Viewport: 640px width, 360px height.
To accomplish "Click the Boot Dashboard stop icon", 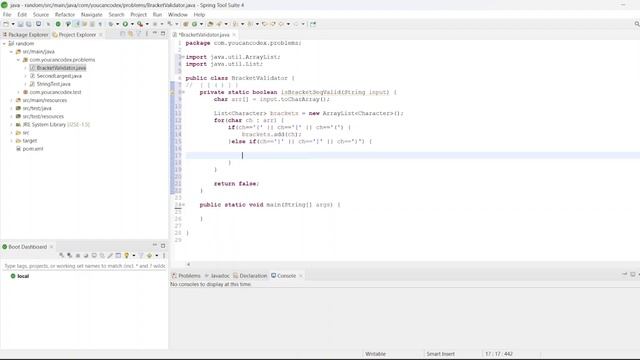I will coord(78,256).
